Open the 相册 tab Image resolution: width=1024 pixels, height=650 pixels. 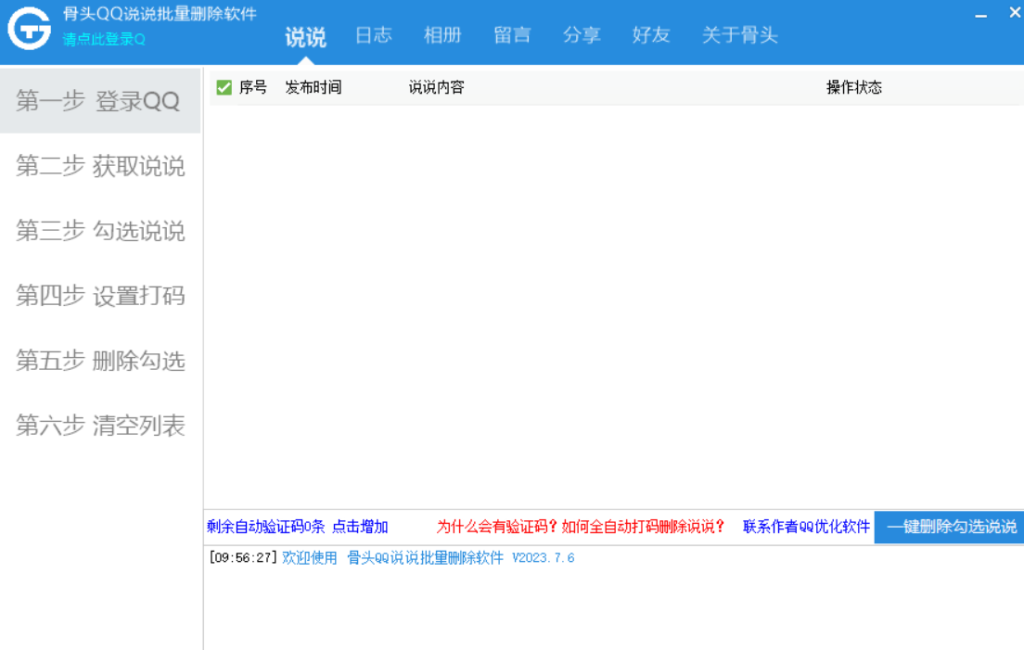[443, 35]
